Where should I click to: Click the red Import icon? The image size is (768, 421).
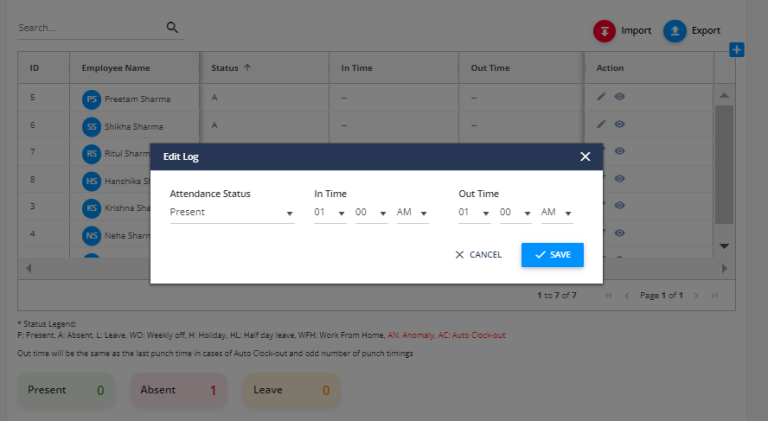pyautogui.click(x=605, y=31)
